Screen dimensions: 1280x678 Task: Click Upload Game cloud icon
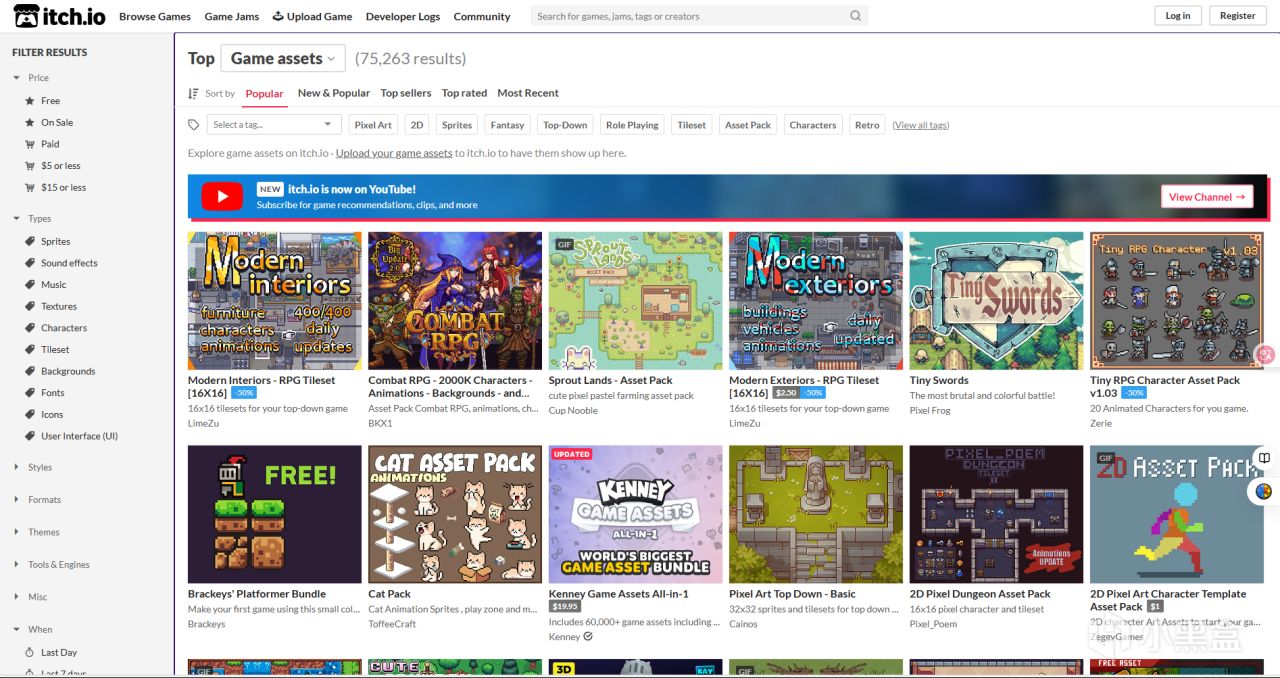[x=278, y=16]
